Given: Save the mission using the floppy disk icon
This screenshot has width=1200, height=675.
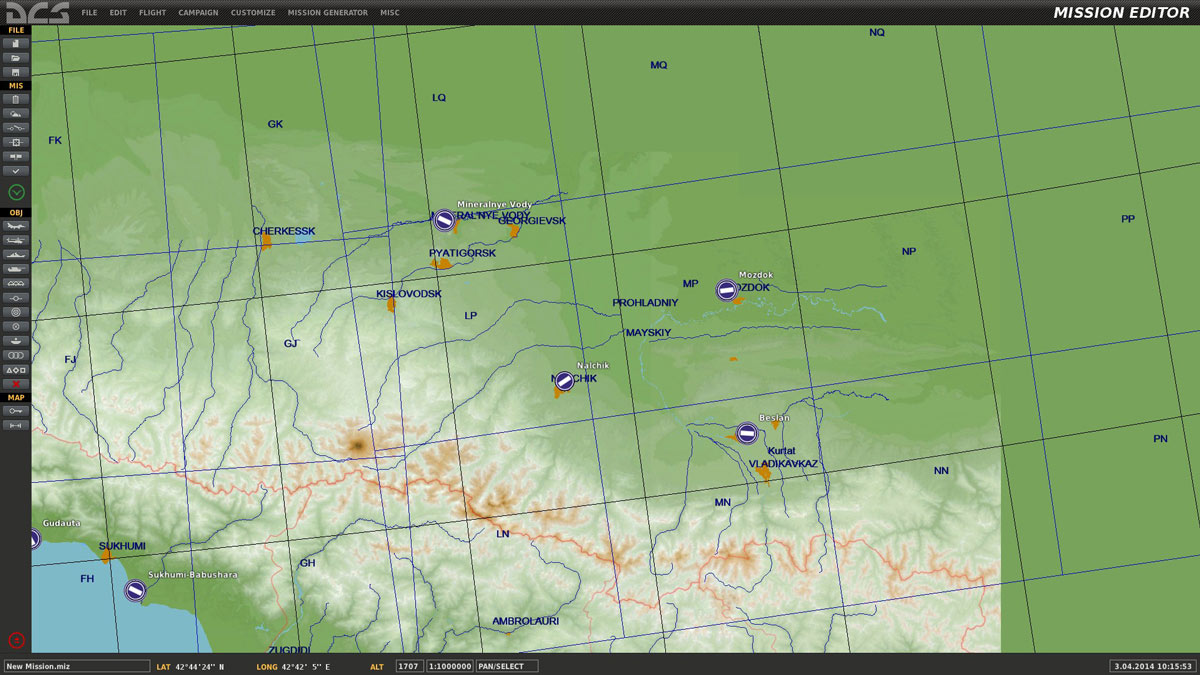Looking at the screenshot, I should 16,72.
